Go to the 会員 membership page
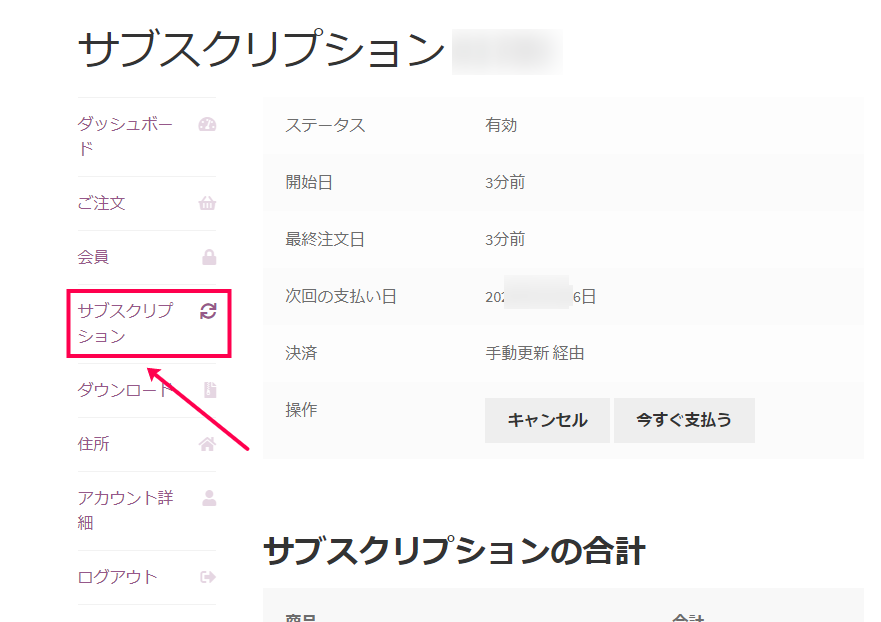 (x=93, y=257)
